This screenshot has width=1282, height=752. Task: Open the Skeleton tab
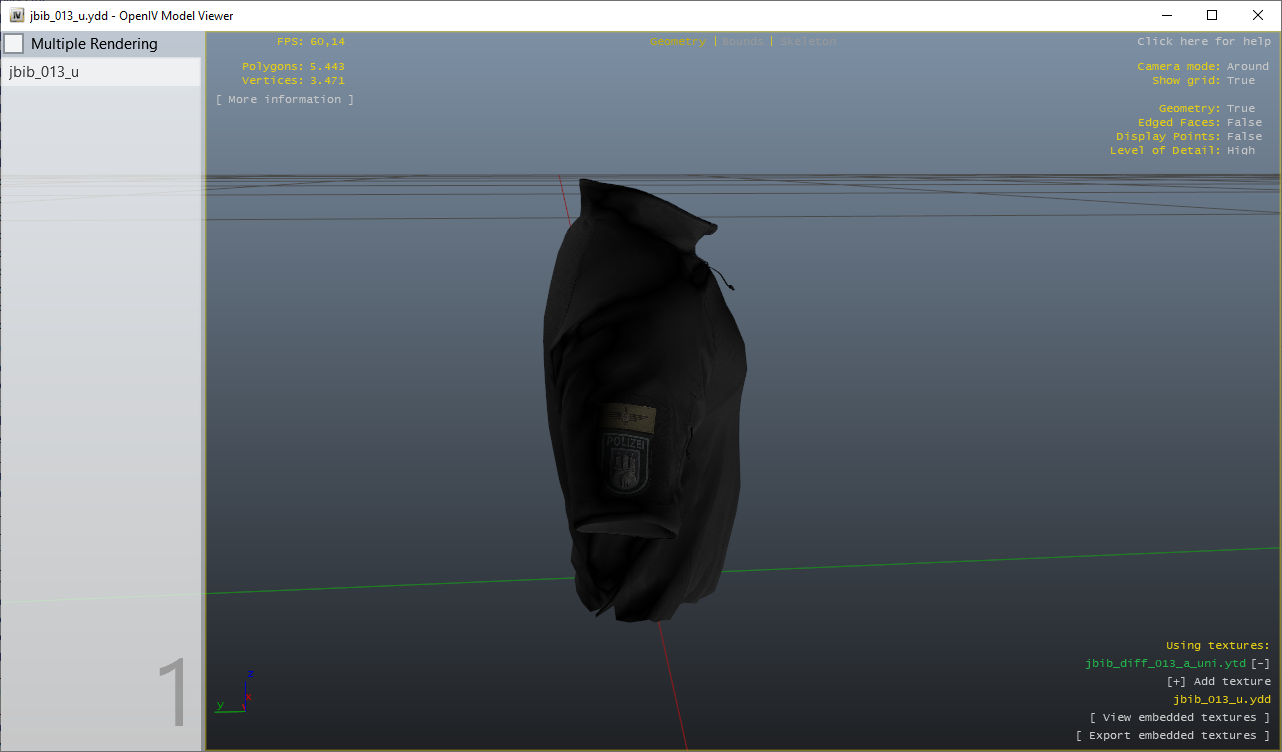click(807, 42)
